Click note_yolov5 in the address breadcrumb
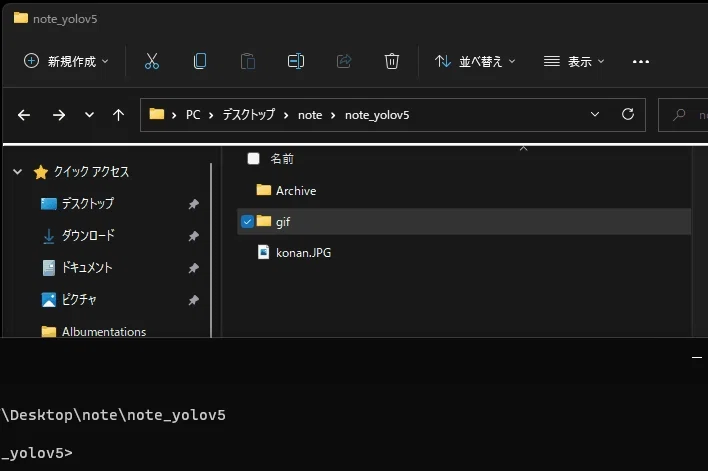 pyautogui.click(x=377, y=115)
